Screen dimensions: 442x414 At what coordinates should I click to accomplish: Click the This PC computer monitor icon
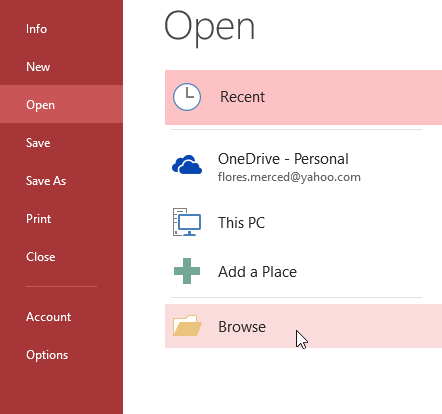tap(187, 222)
